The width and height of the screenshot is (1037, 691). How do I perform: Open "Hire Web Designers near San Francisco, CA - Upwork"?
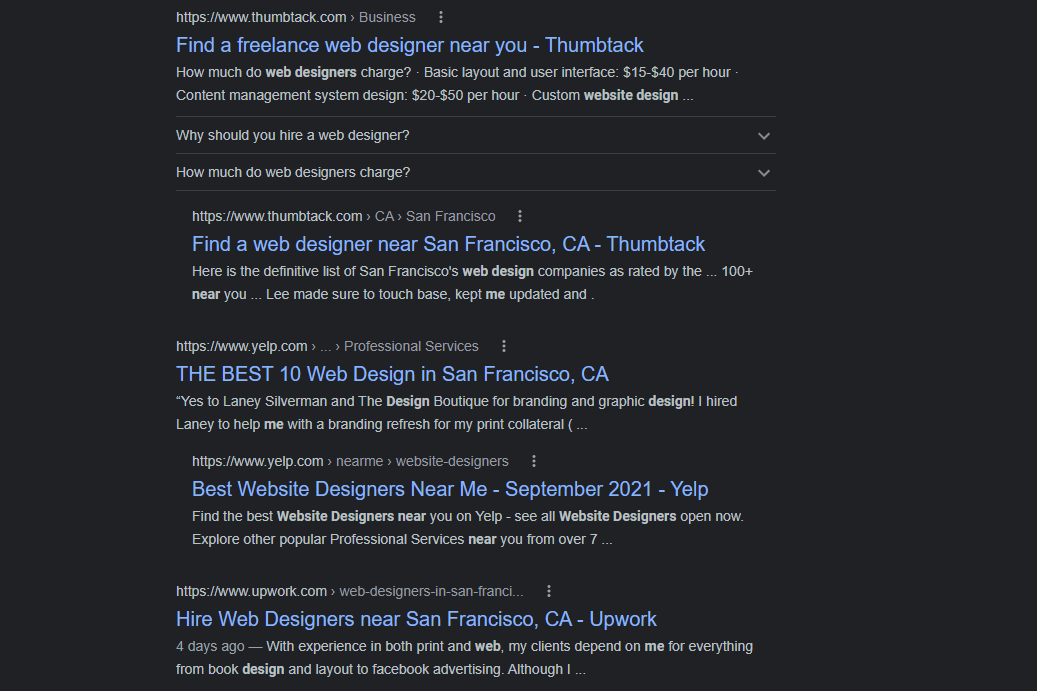pos(416,619)
